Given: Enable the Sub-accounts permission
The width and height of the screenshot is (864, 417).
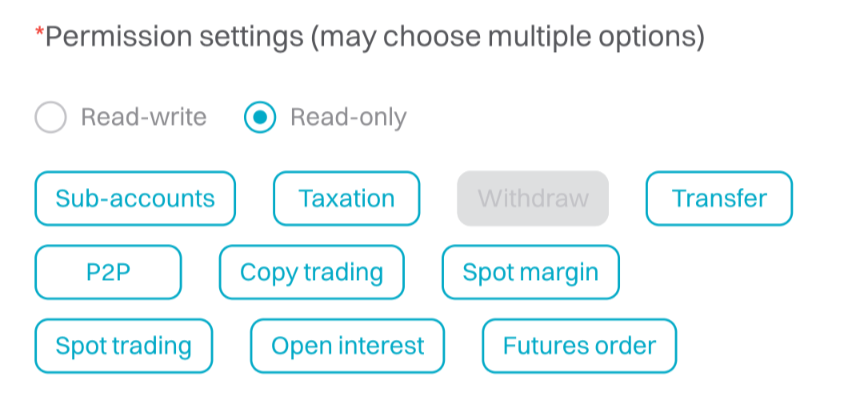Looking at the screenshot, I should 135,198.
